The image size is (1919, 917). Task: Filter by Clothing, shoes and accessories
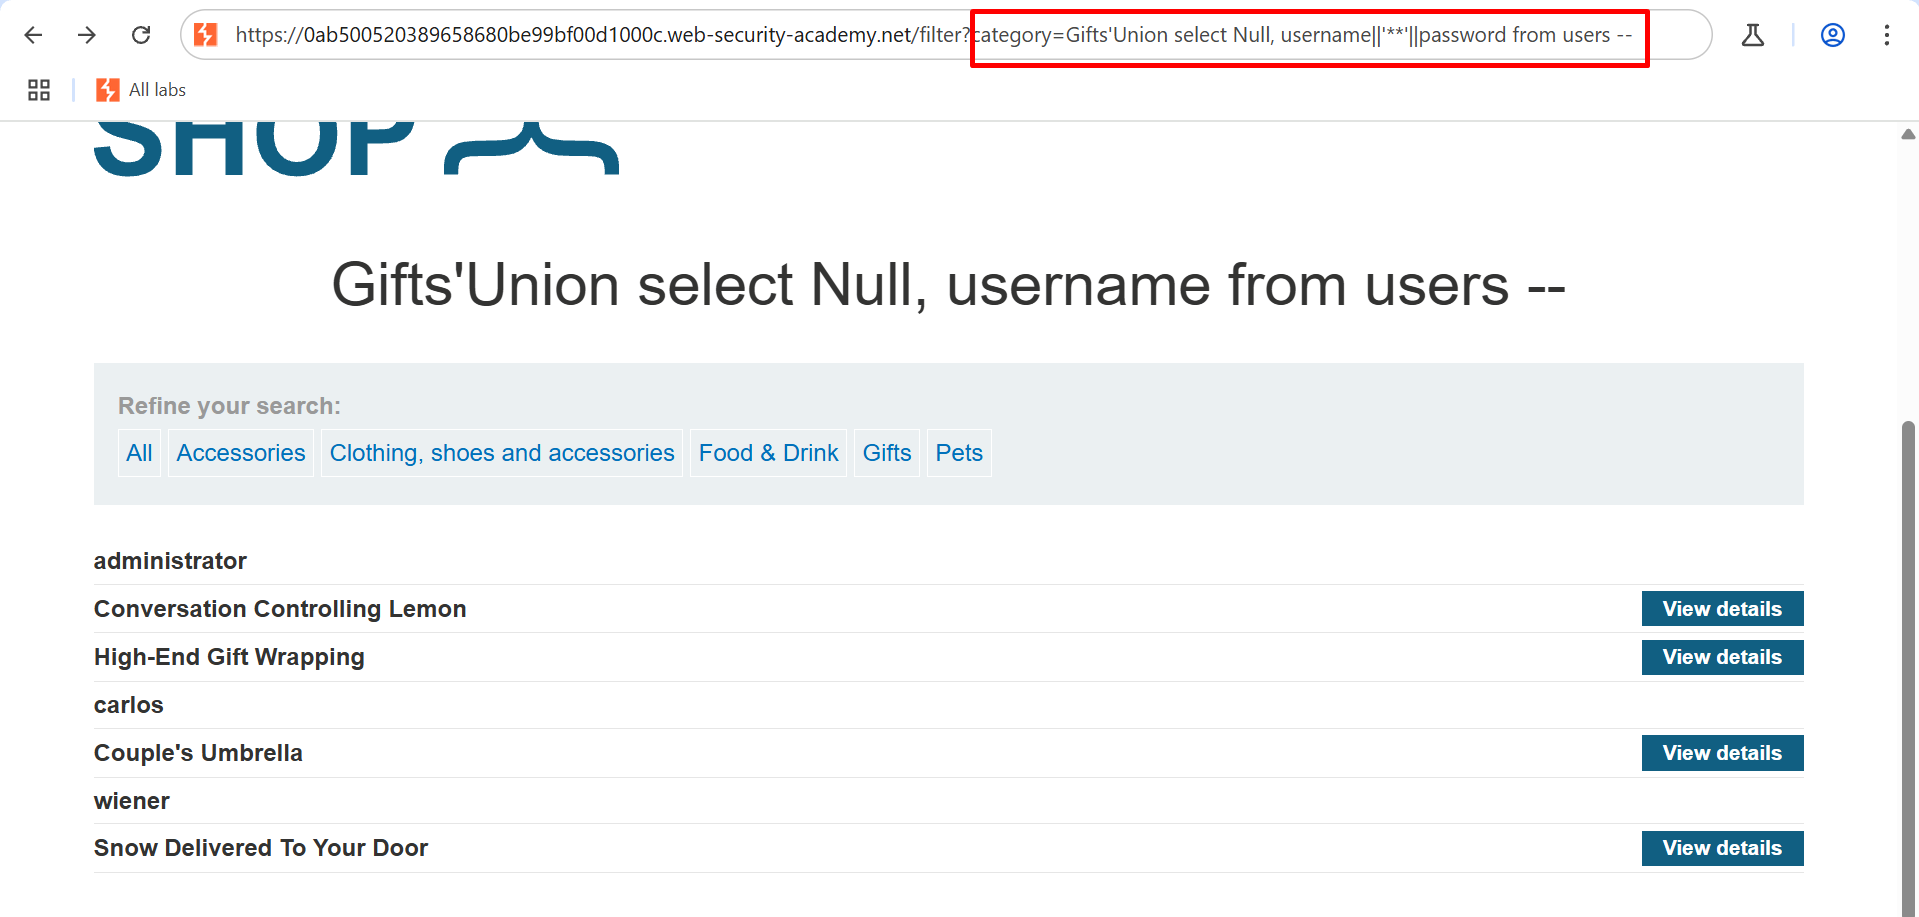(502, 453)
